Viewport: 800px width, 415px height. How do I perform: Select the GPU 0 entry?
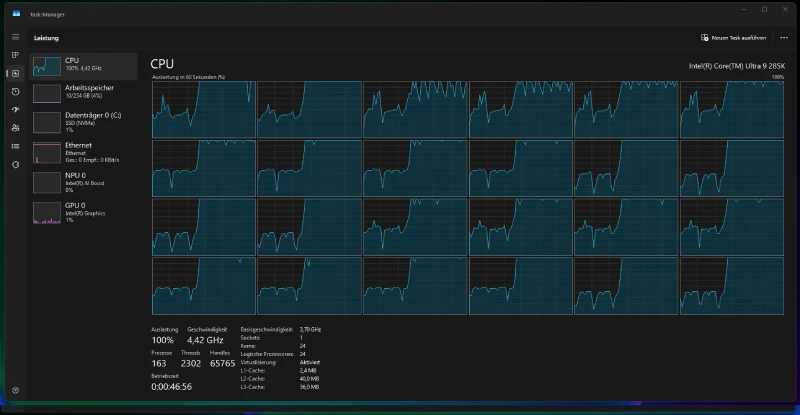click(x=83, y=212)
